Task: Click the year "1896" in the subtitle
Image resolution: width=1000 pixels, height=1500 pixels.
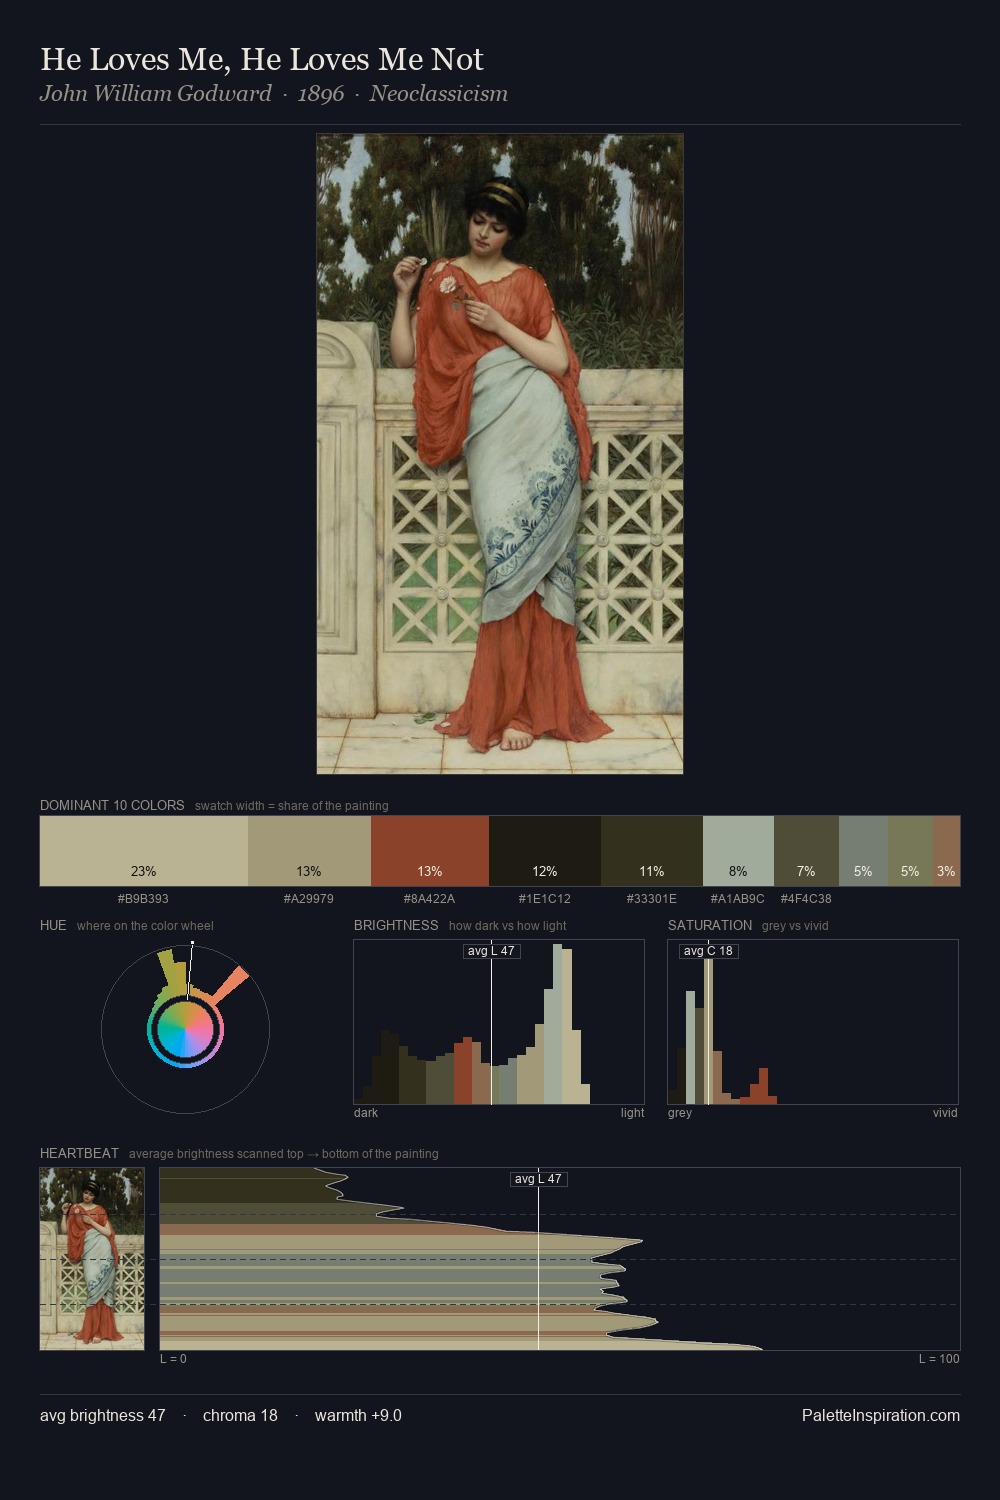Action: pos(321,94)
